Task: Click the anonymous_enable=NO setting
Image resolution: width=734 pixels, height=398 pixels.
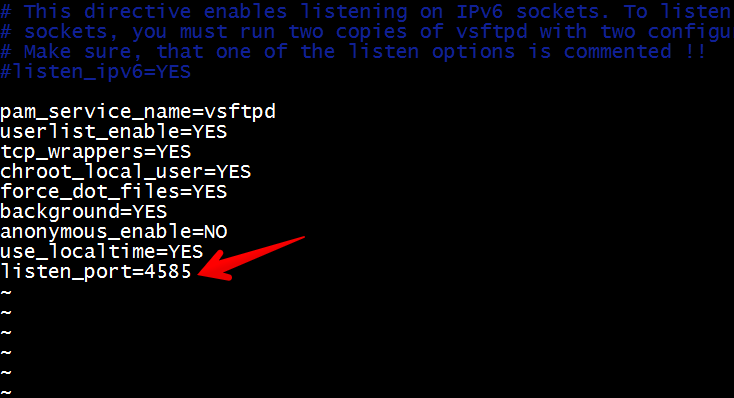Action: pos(113,232)
